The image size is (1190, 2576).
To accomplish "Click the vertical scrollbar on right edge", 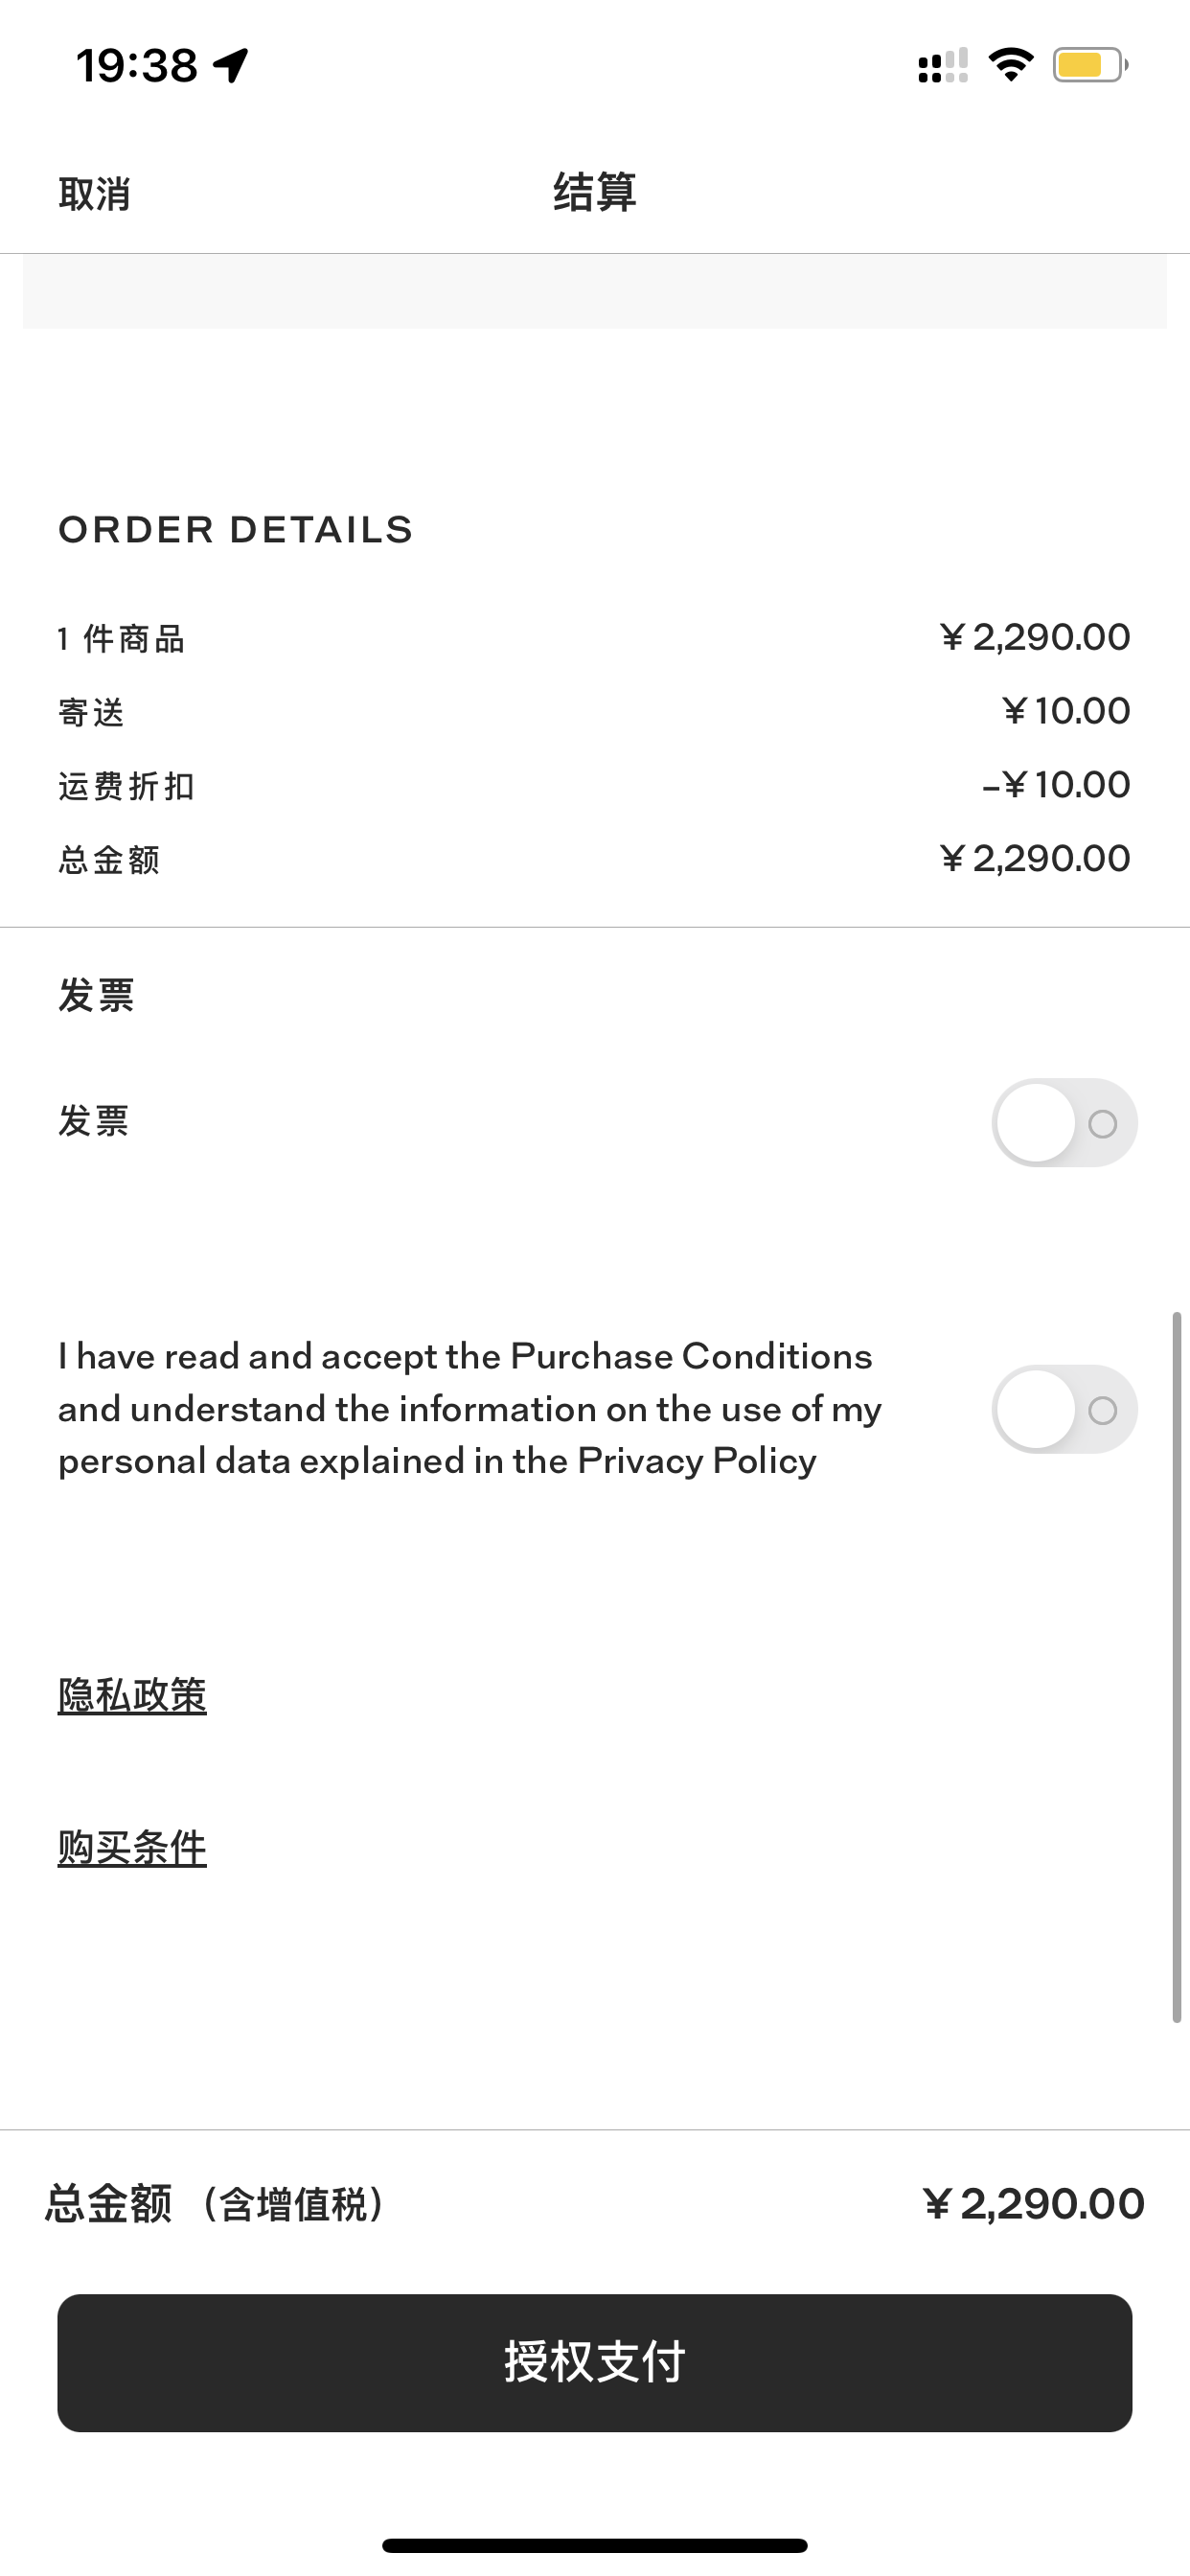I will 1177,1668.
